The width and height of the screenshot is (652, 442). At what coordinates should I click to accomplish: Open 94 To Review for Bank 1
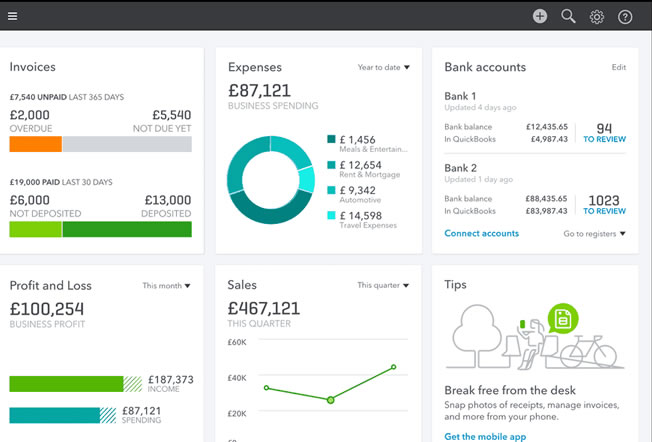click(x=604, y=133)
